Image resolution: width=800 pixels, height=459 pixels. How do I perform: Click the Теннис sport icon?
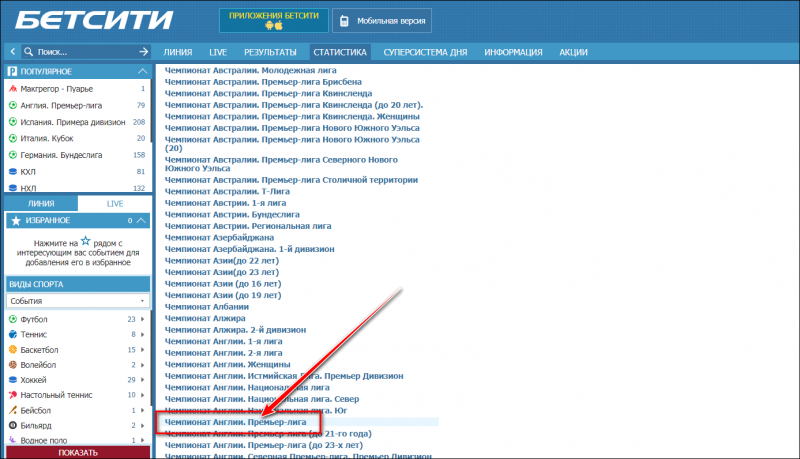coord(13,335)
